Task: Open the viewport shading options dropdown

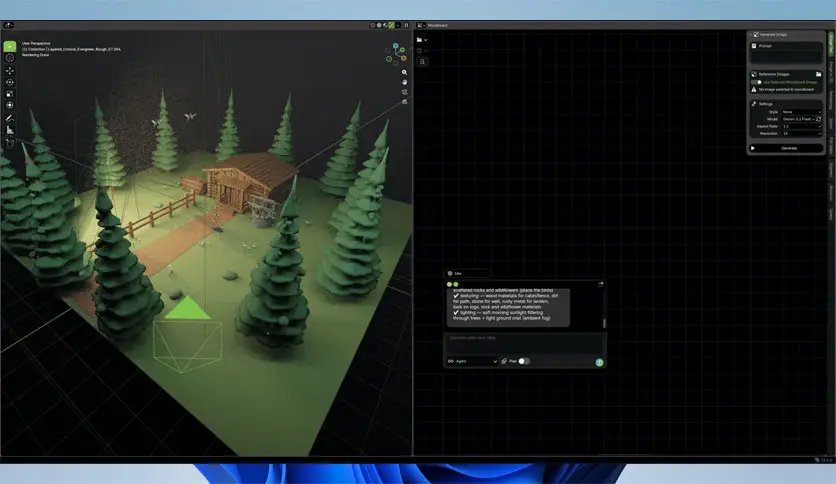Action: (x=398, y=25)
